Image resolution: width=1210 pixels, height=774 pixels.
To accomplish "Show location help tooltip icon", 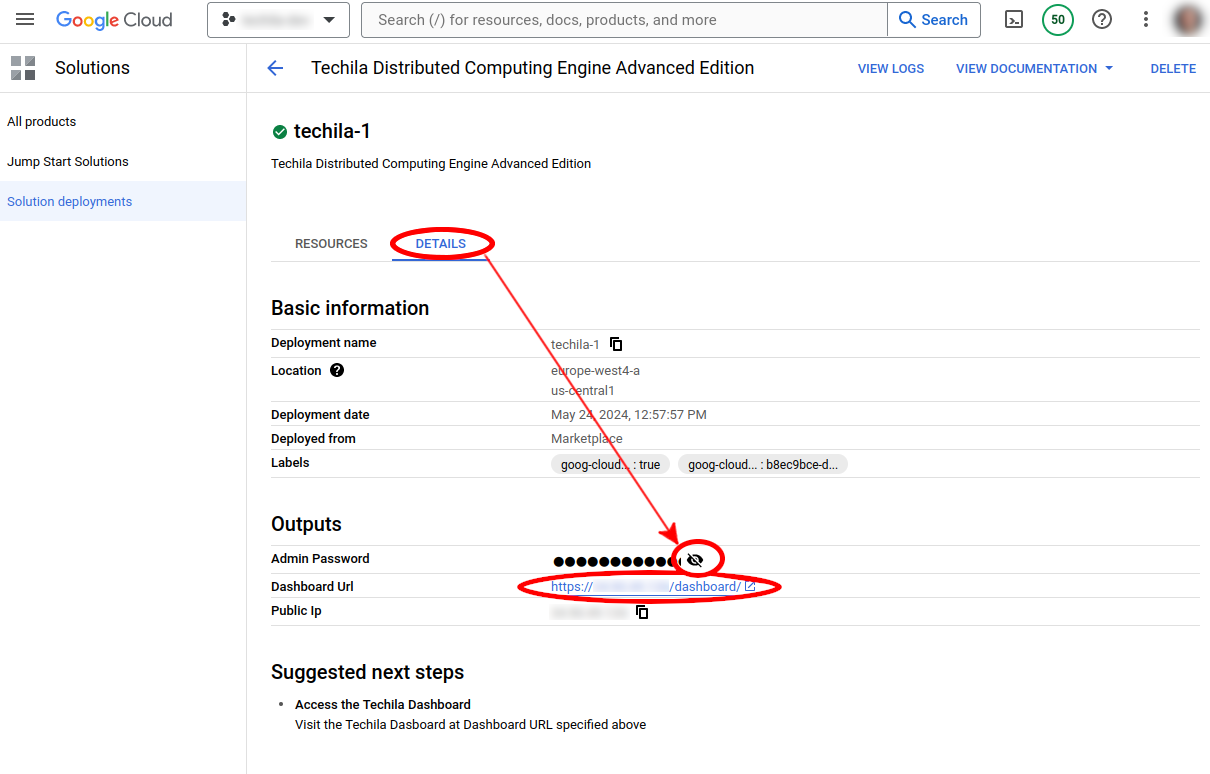I will (337, 370).
